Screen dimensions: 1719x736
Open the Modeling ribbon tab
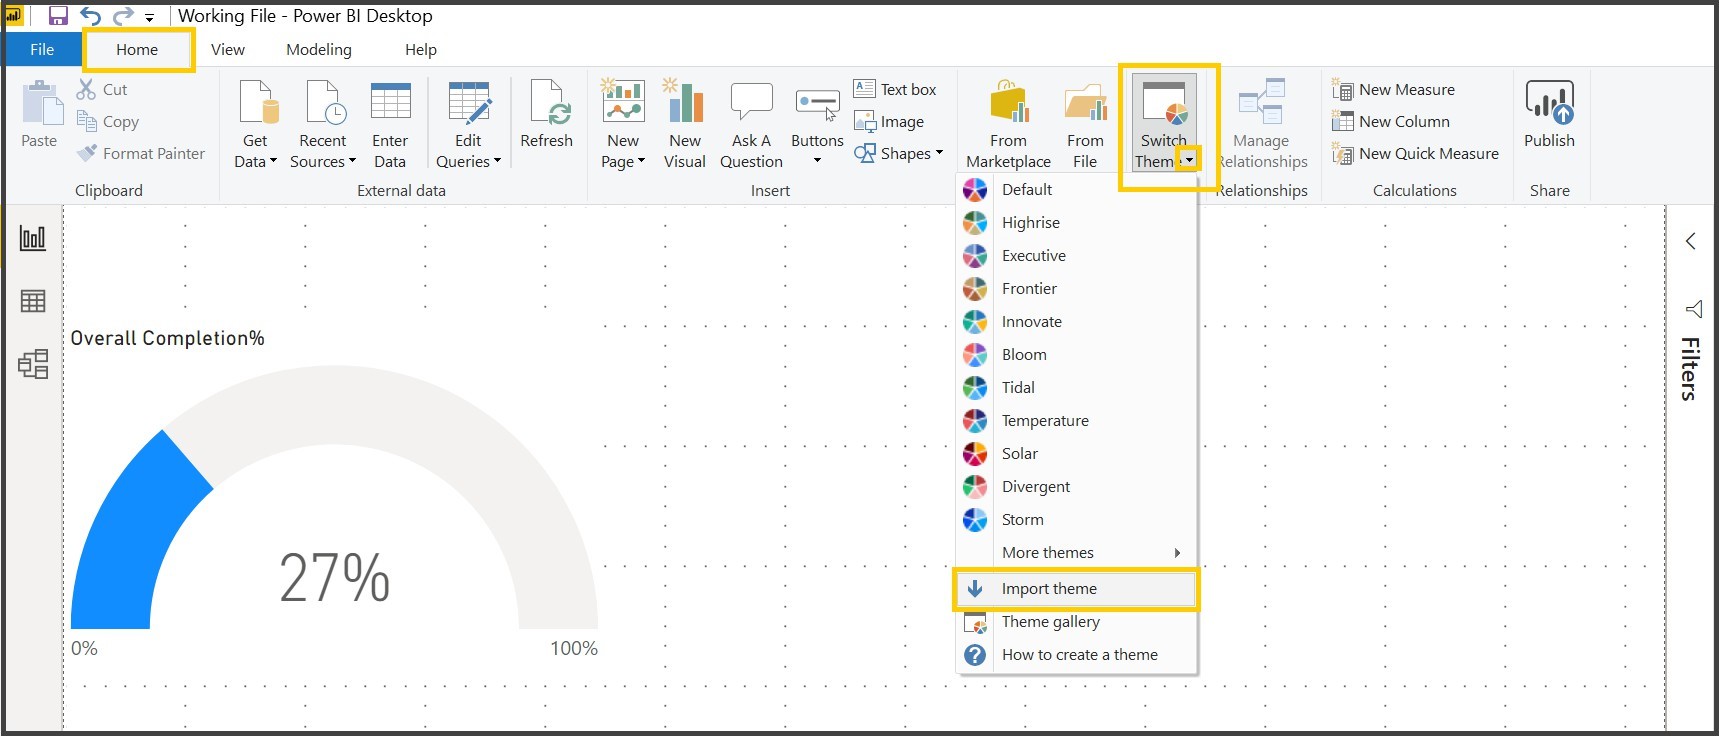(319, 50)
